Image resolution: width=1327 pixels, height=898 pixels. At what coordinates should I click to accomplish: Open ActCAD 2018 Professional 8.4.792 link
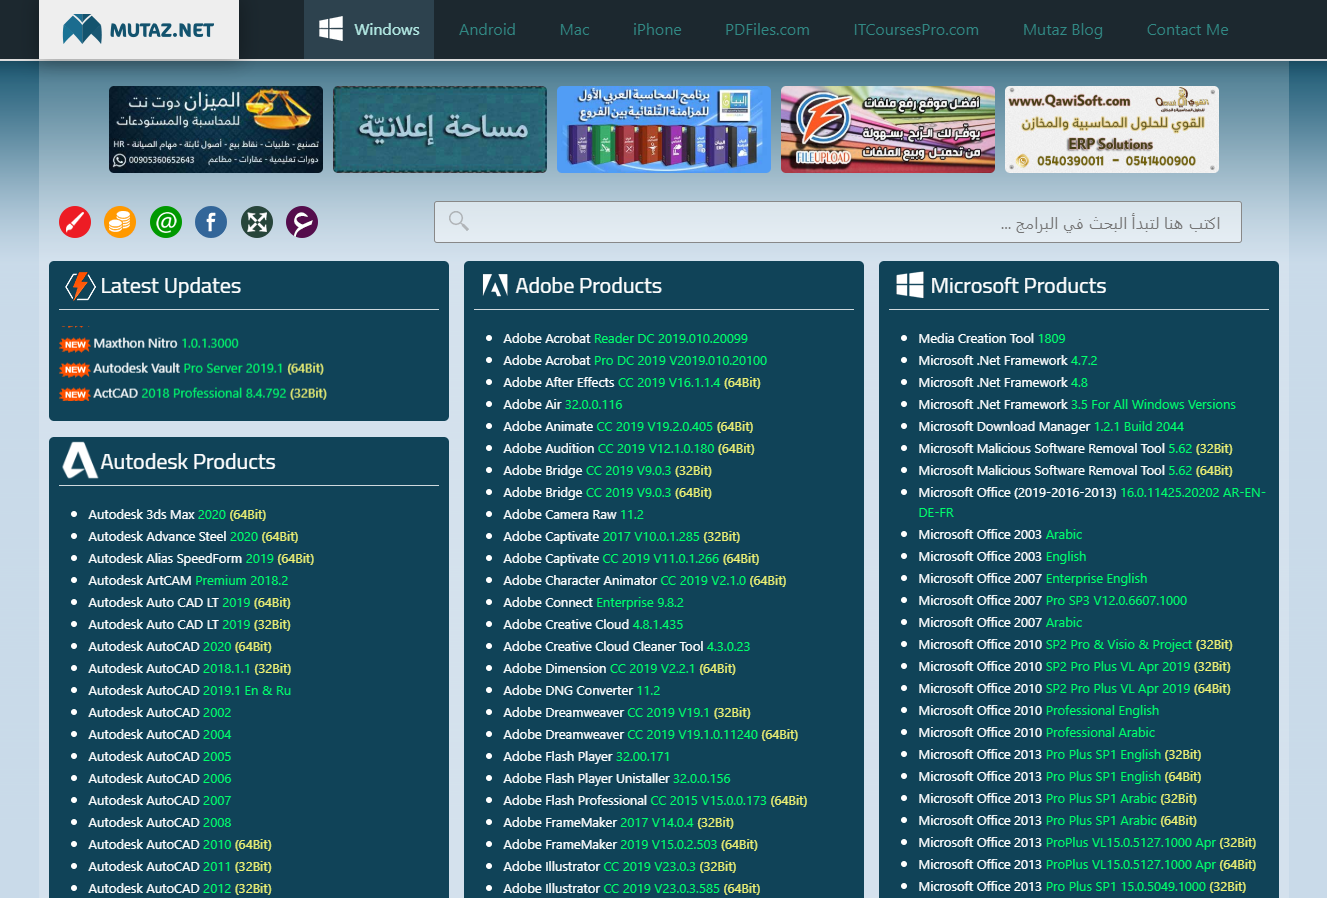pyautogui.click(x=210, y=393)
